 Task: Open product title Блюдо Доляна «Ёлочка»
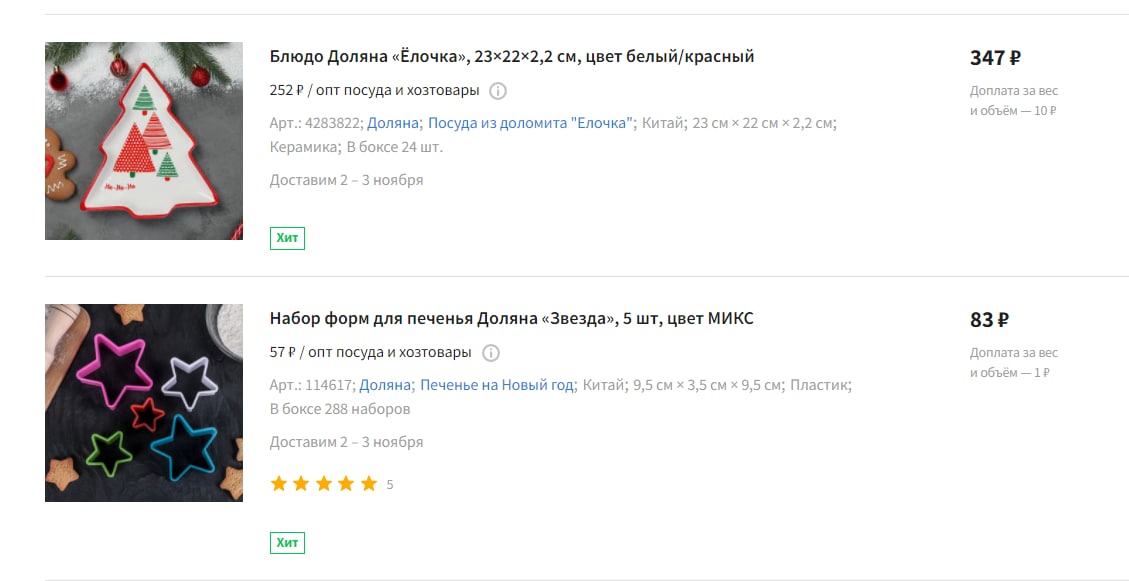(512, 56)
